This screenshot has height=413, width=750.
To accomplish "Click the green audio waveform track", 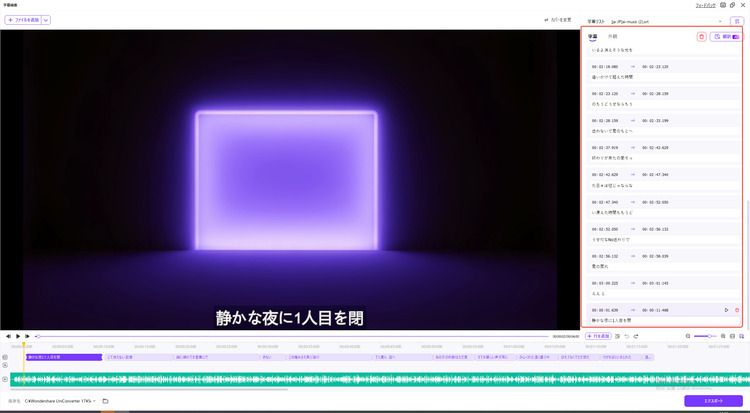I will tap(380, 380).
